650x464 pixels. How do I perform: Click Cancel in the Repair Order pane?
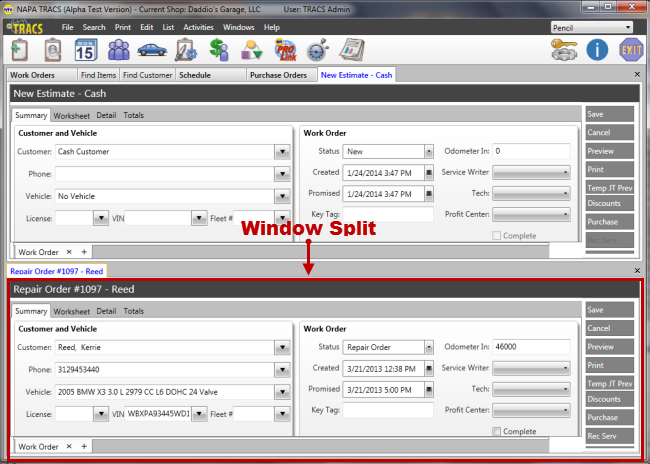pos(609,328)
